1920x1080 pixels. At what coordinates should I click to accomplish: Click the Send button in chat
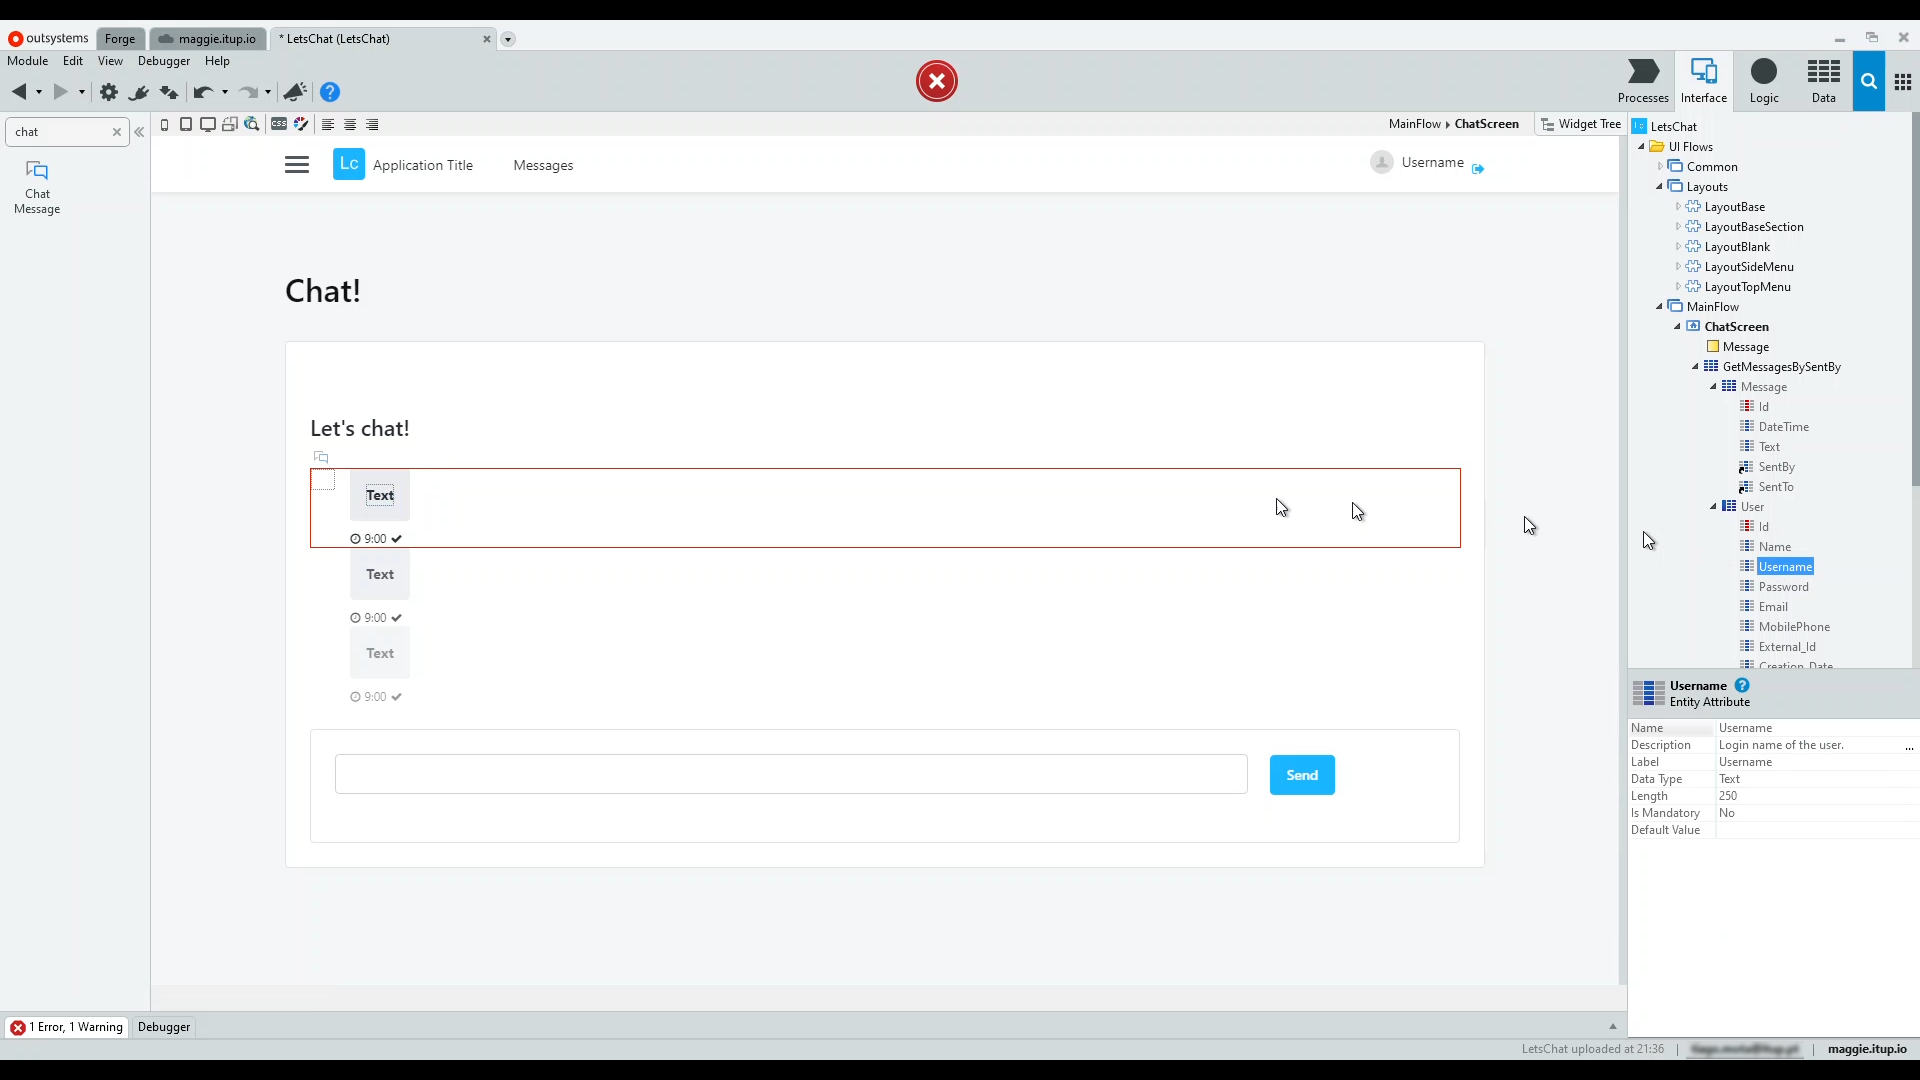1301,775
